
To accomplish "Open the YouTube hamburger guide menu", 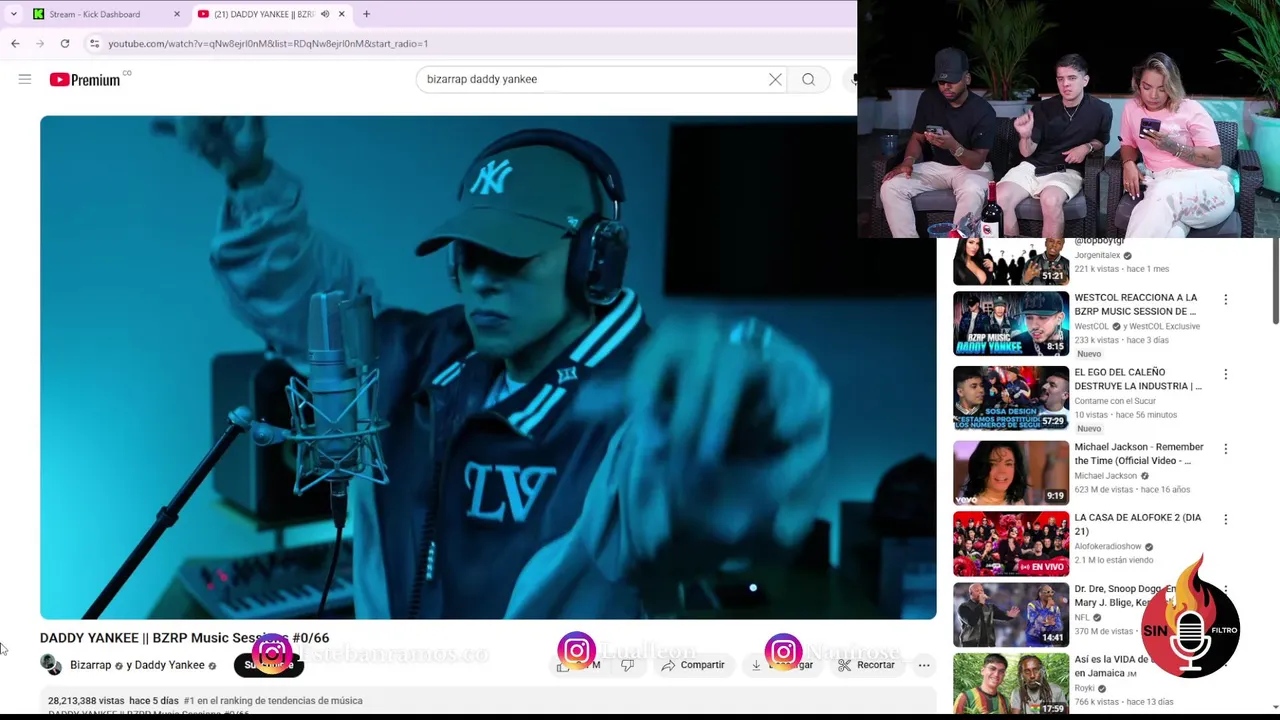I will [25, 79].
